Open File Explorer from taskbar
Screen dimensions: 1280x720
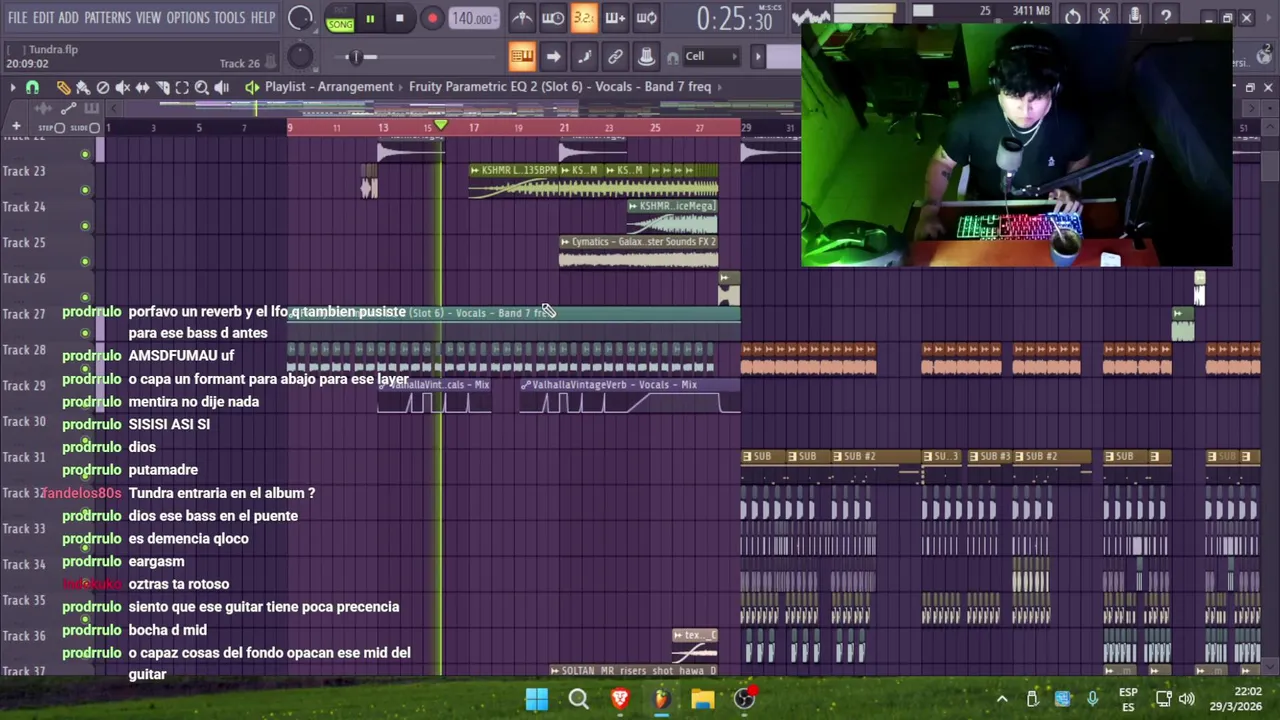703,699
